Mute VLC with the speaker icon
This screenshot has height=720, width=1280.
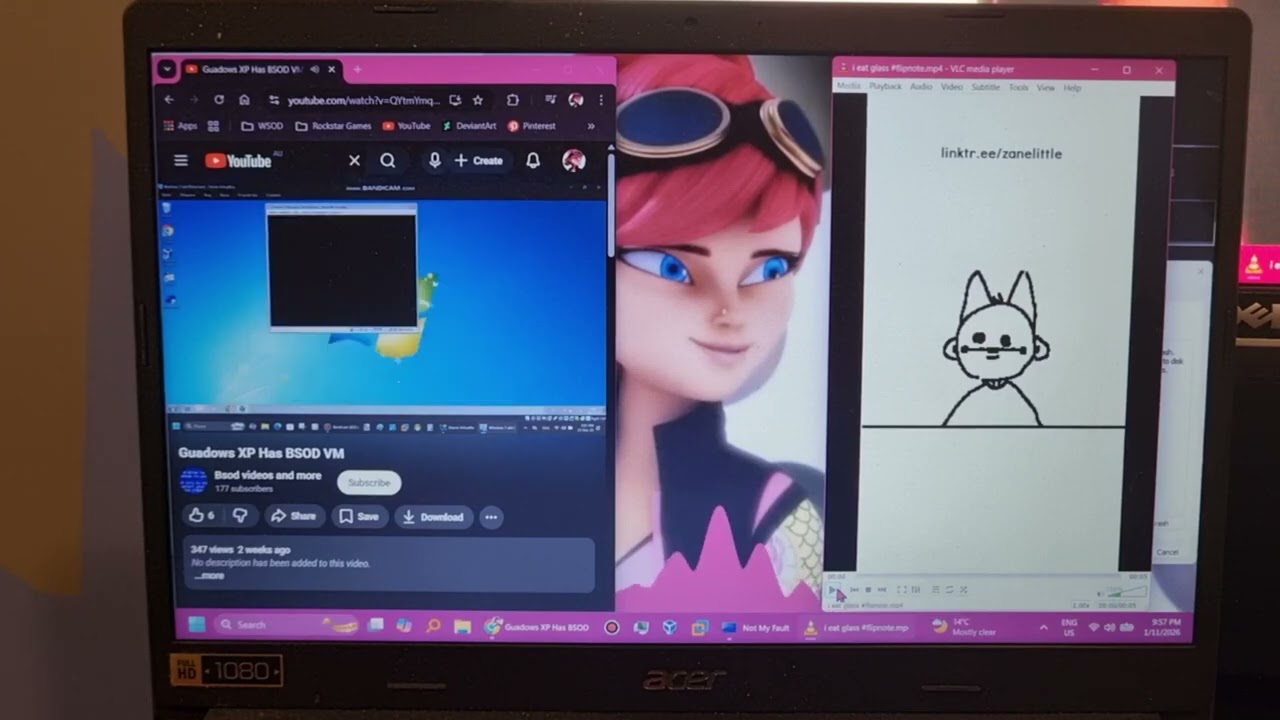click(x=1100, y=594)
